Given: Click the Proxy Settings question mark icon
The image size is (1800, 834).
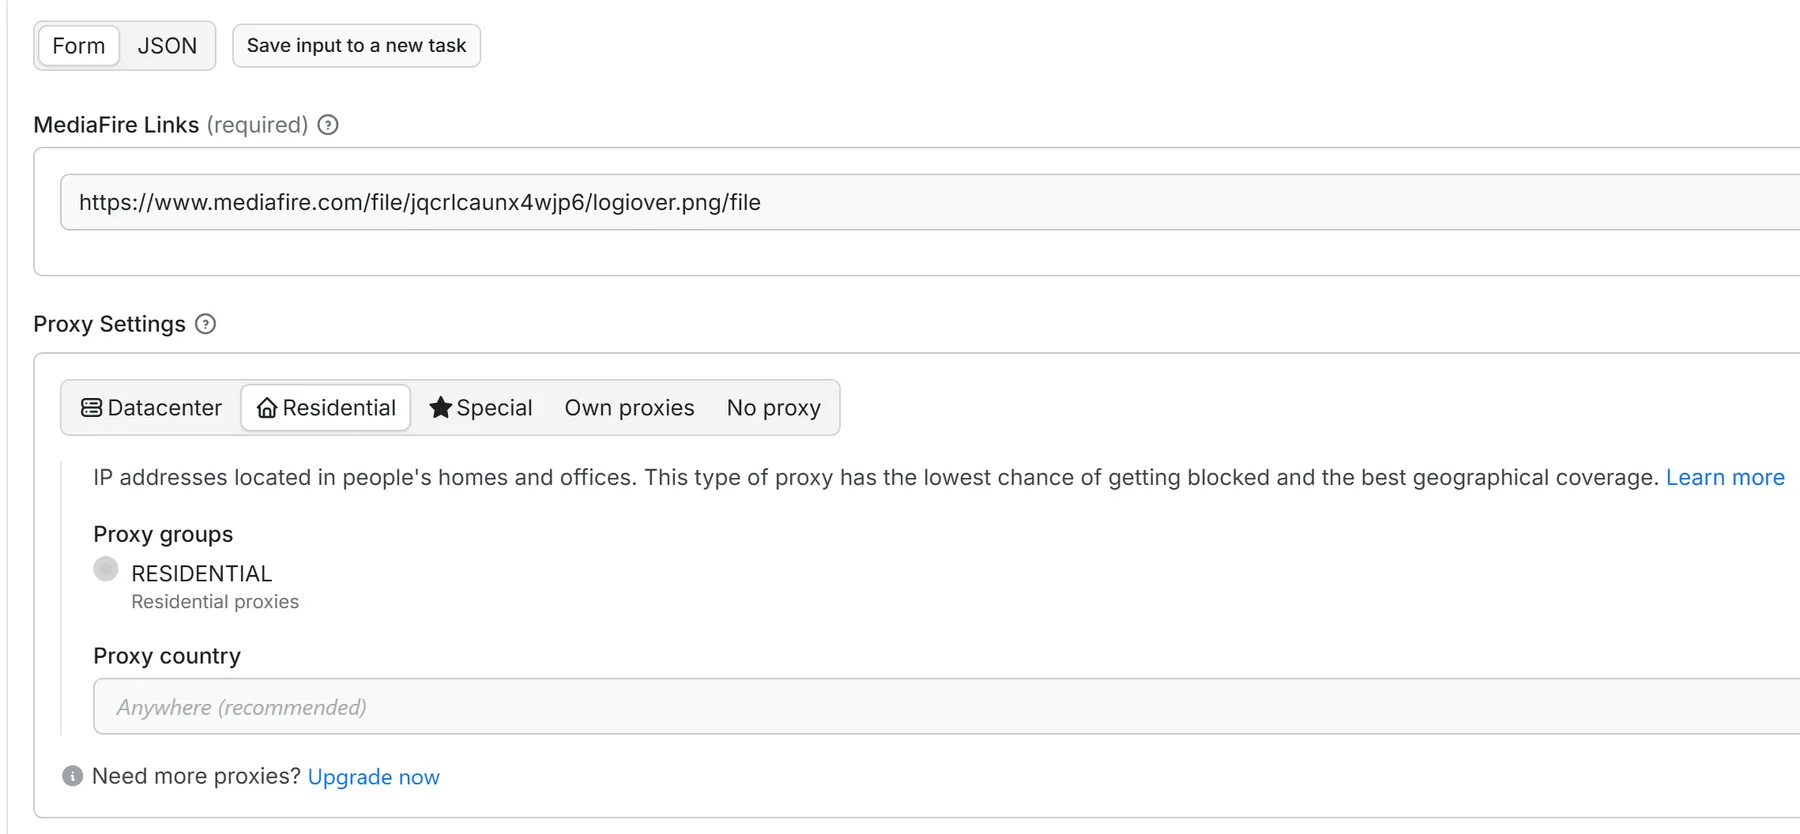Looking at the screenshot, I should (206, 324).
